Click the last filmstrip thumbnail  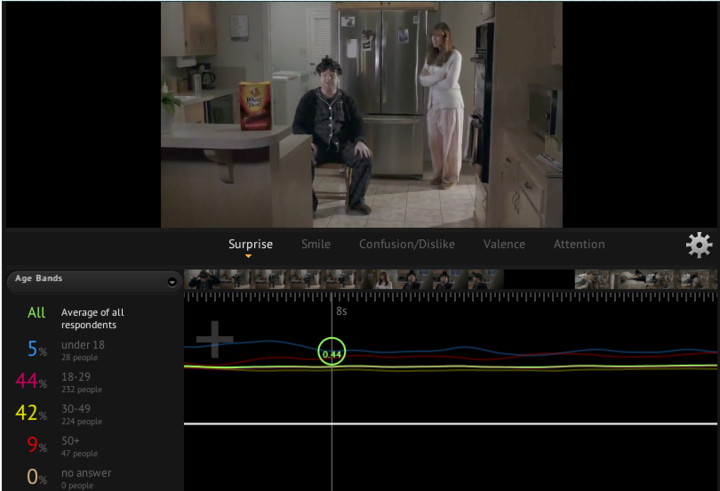pyautogui.click(x=698, y=279)
